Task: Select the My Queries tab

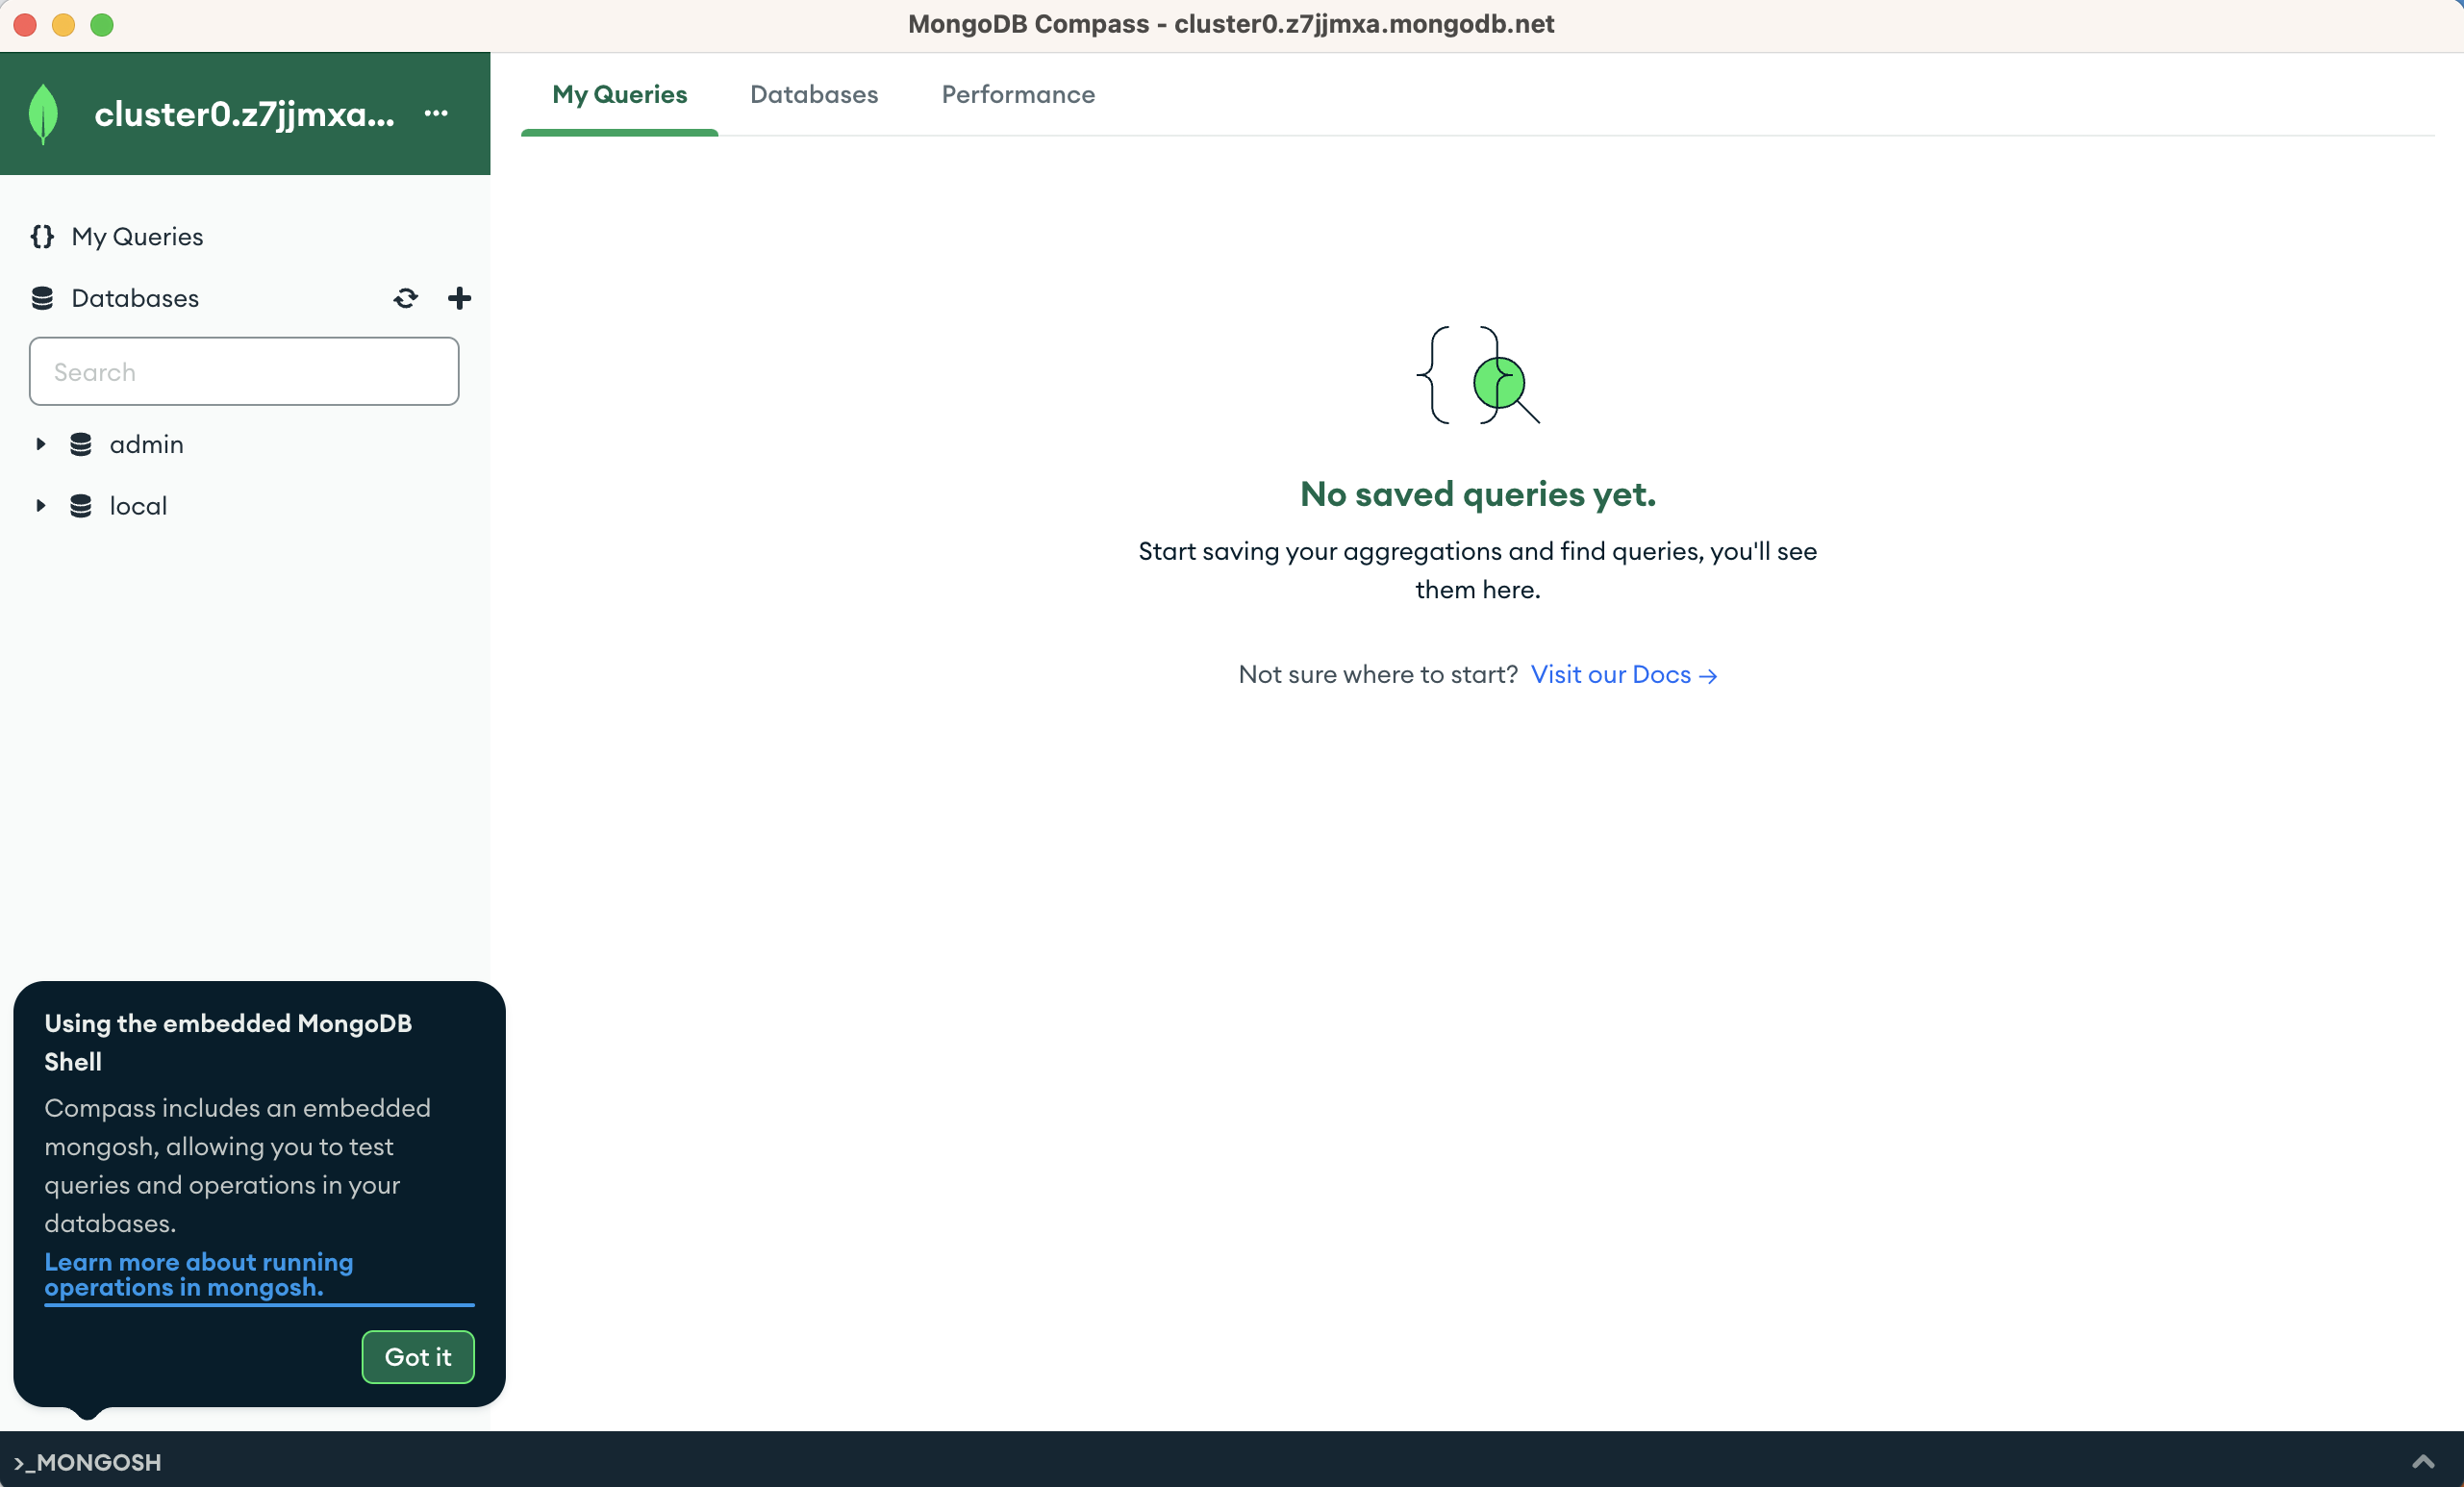Action: pos(619,94)
